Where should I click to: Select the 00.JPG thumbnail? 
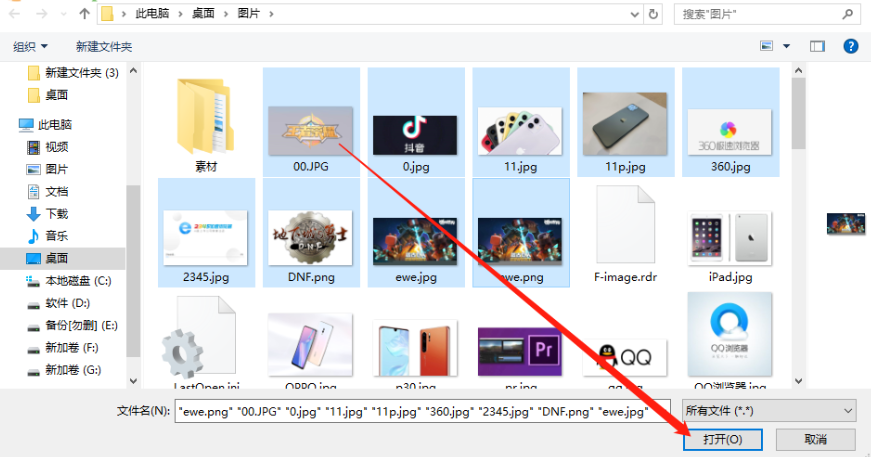click(x=311, y=131)
